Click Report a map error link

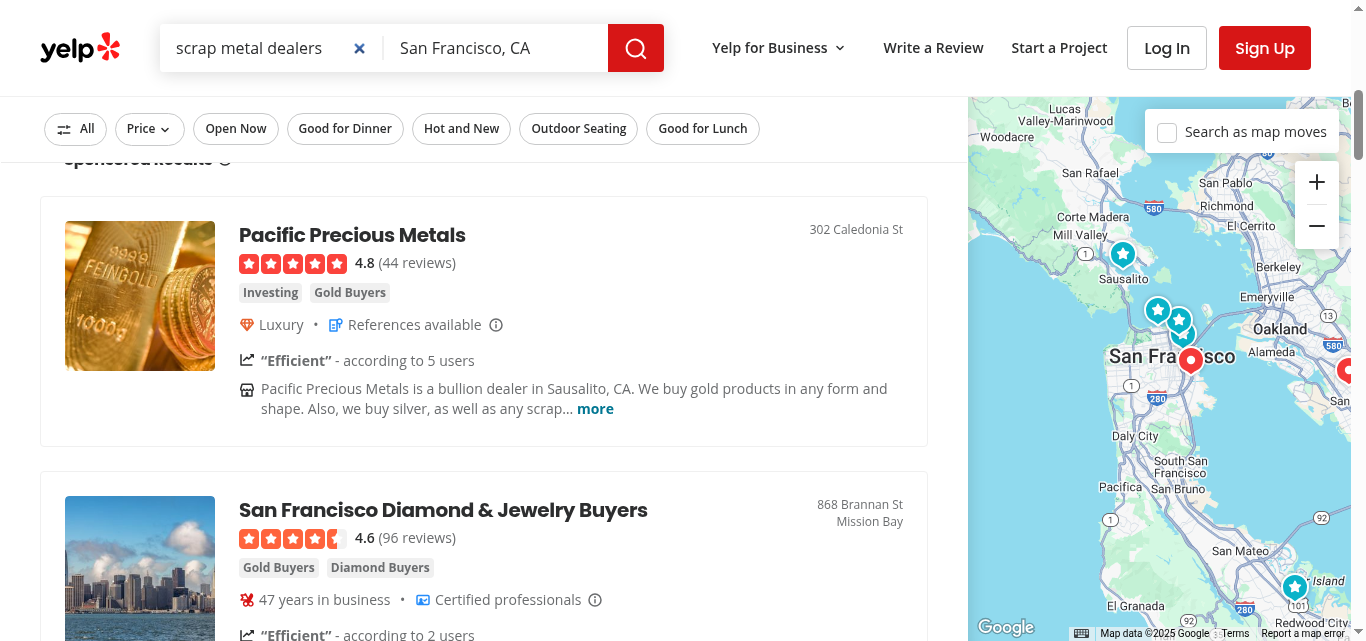pyautogui.click(x=1303, y=633)
